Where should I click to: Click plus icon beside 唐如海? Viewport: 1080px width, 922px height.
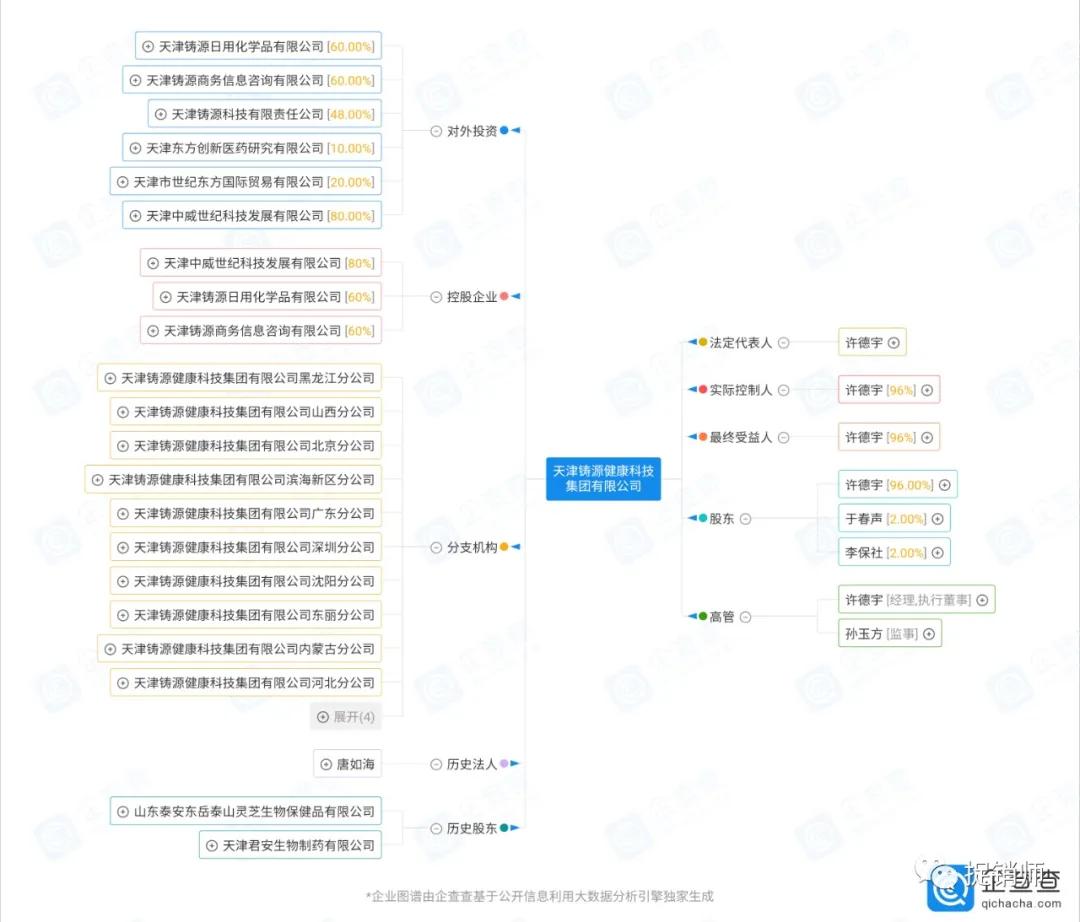pos(326,764)
